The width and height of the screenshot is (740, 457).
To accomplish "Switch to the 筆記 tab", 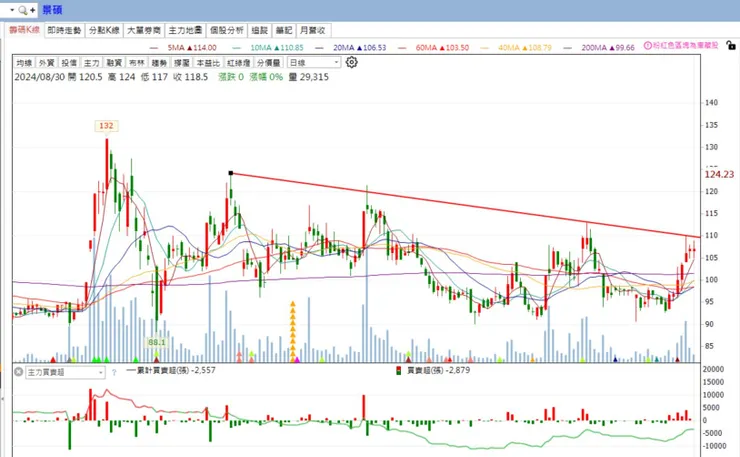I will [x=284, y=30].
